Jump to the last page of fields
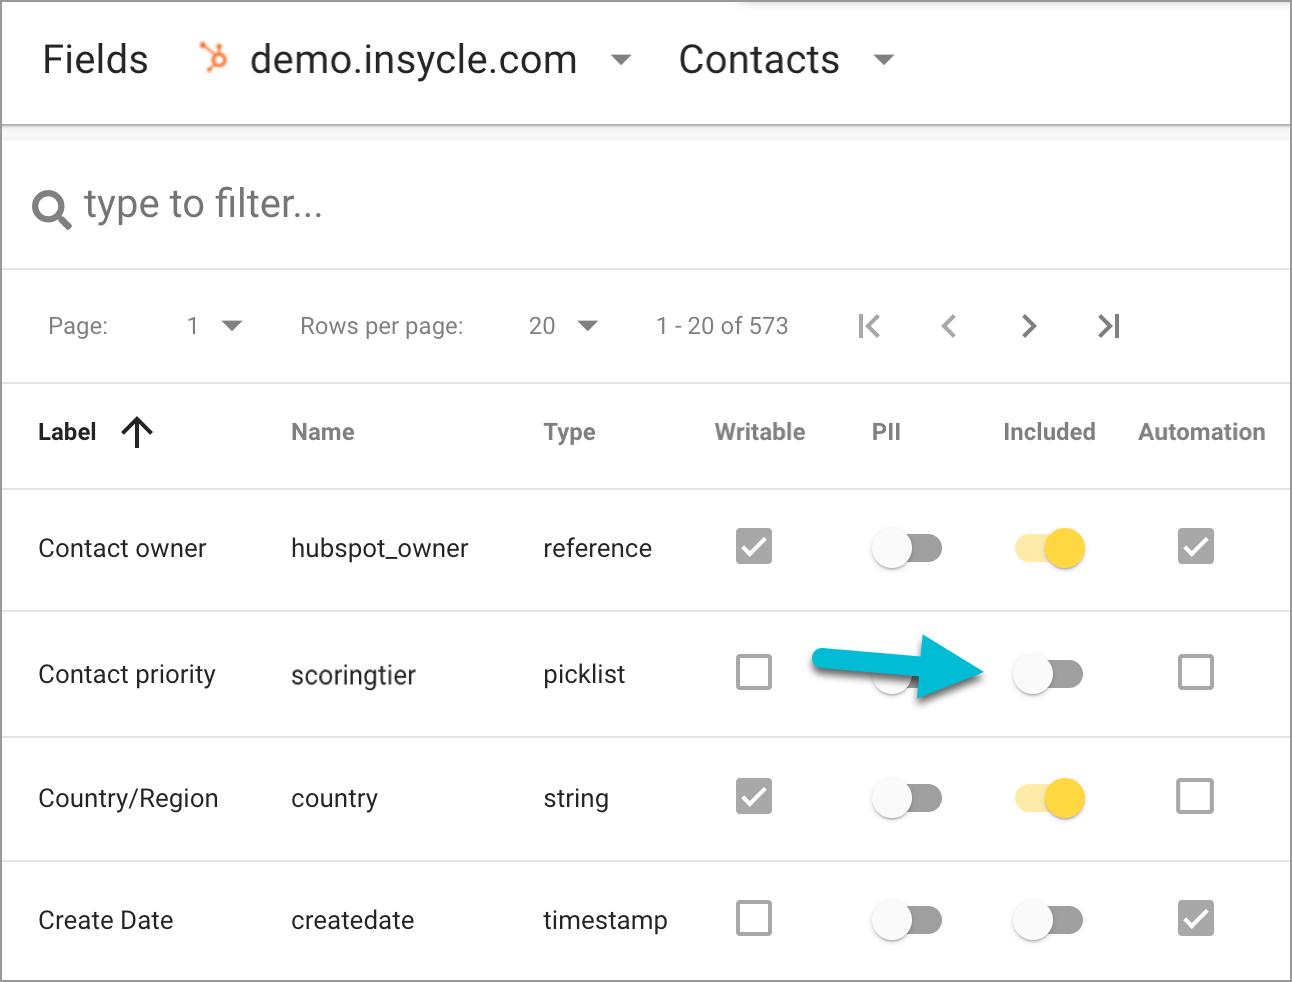The image size is (1292, 982). [1108, 326]
